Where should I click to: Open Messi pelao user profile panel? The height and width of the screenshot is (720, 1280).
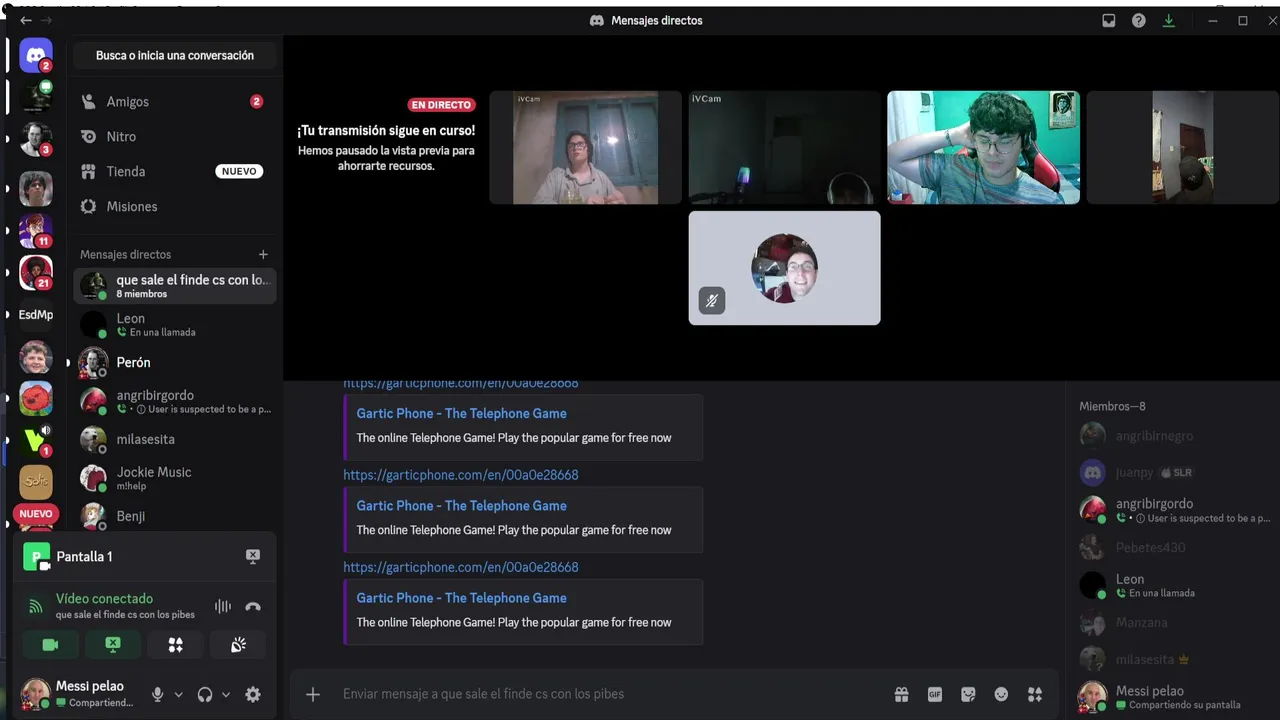coord(78,694)
